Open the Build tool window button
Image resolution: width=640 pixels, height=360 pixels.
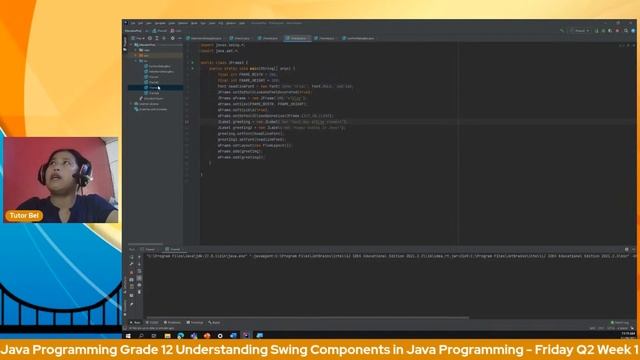tap(214, 322)
